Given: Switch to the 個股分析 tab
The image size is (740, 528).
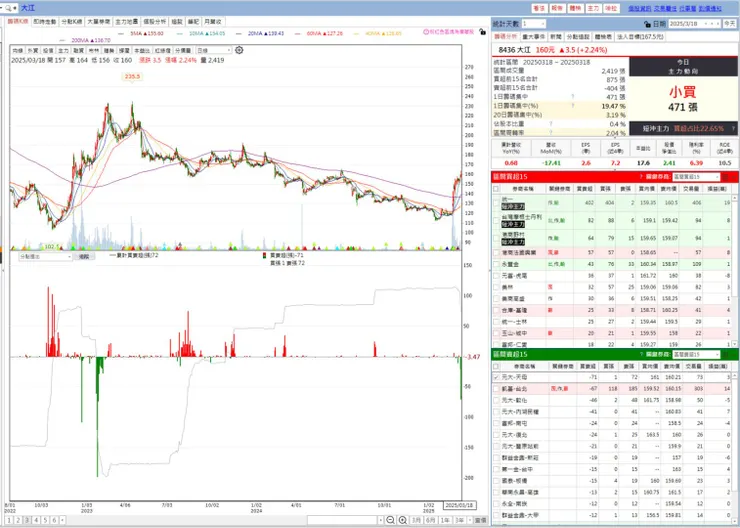Looking at the screenshot, I should click(155, 22).
